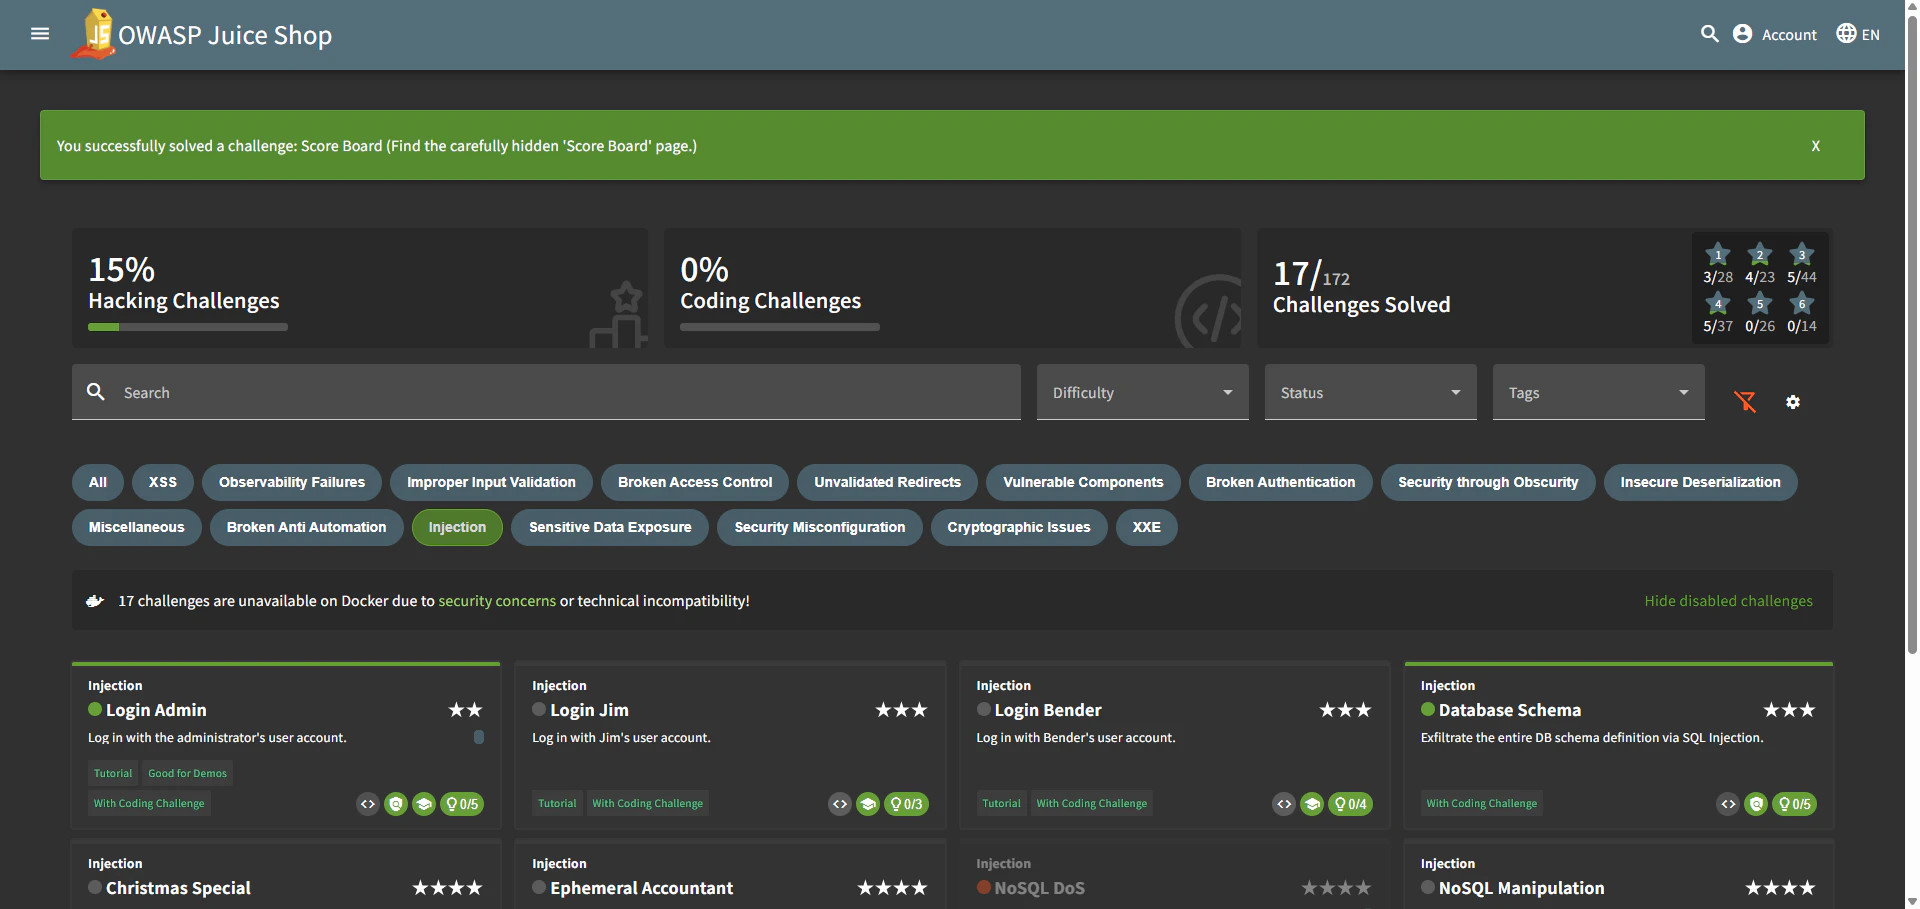Image resolution: width=1920 pixels, height=909 pixels.
Task: Show Login Jim hints 0/3
Action: point(906,804)
